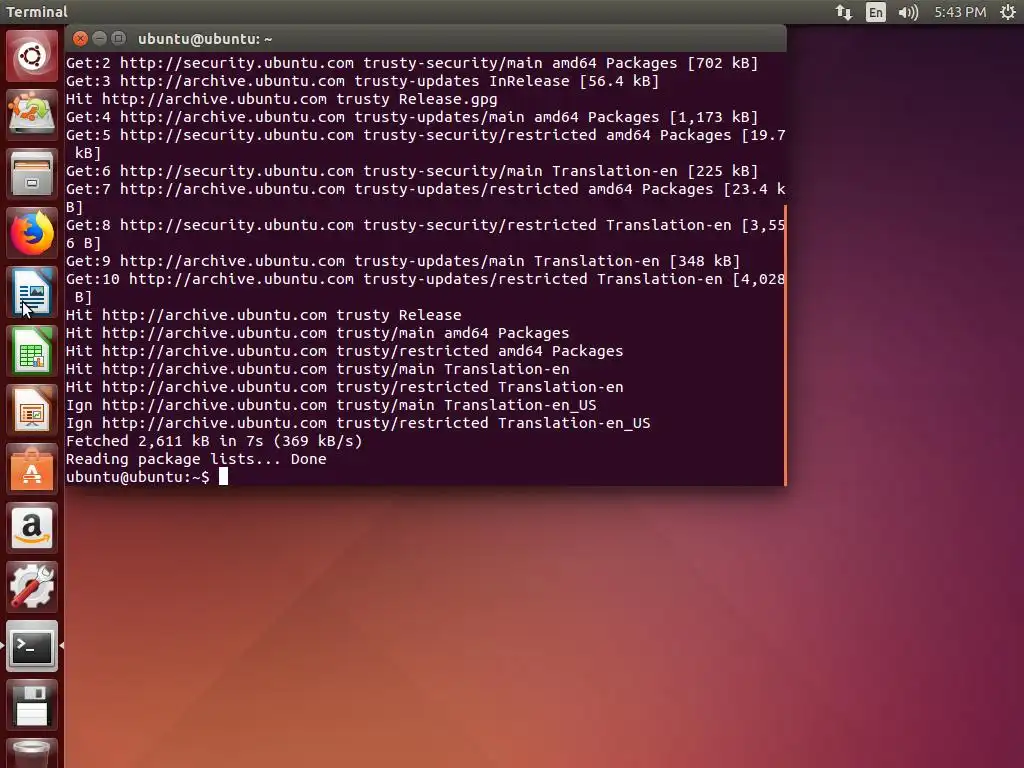Click the Hit trusty/main Translation-en line
The height and width of the screenshot is (768, 1024).
tap(317, 369)
